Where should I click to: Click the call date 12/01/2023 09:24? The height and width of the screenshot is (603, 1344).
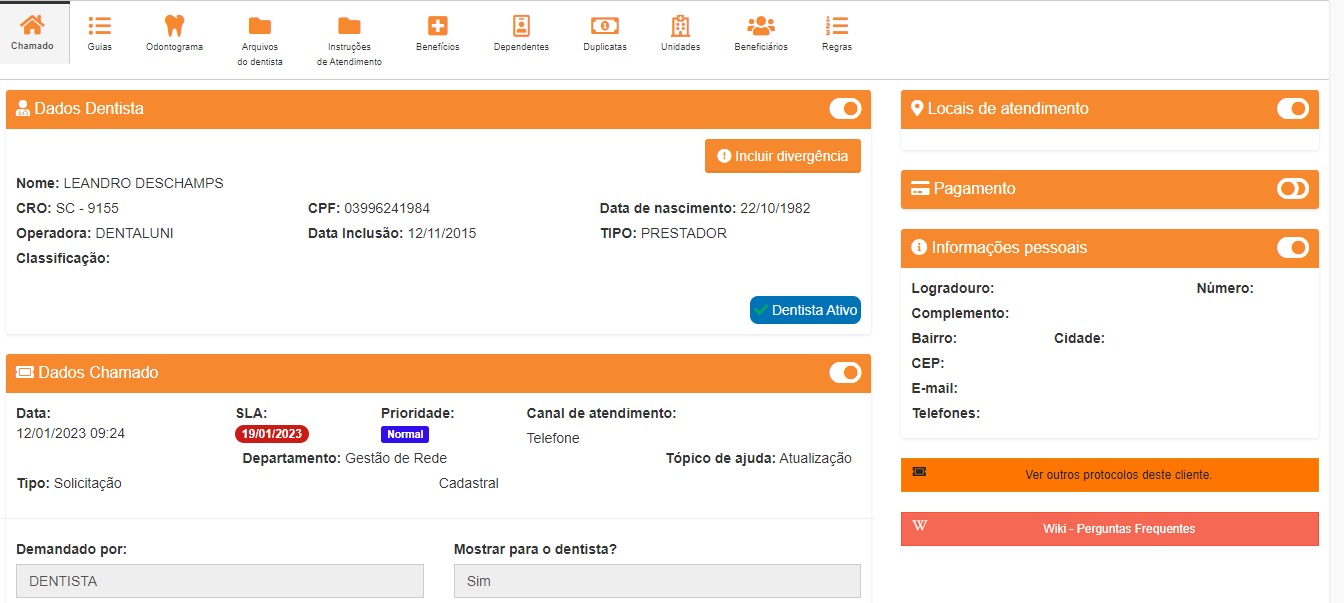[71, 433]
